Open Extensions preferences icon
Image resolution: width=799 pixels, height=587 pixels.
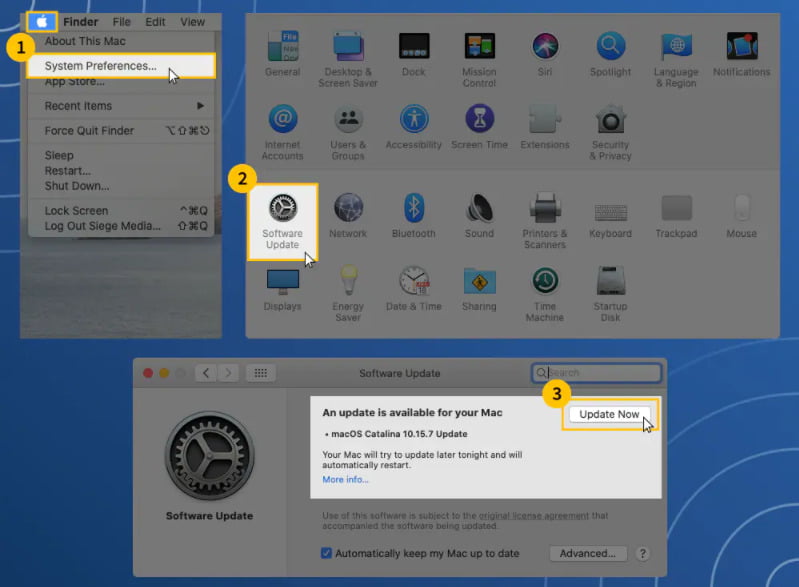click(545, 119)
